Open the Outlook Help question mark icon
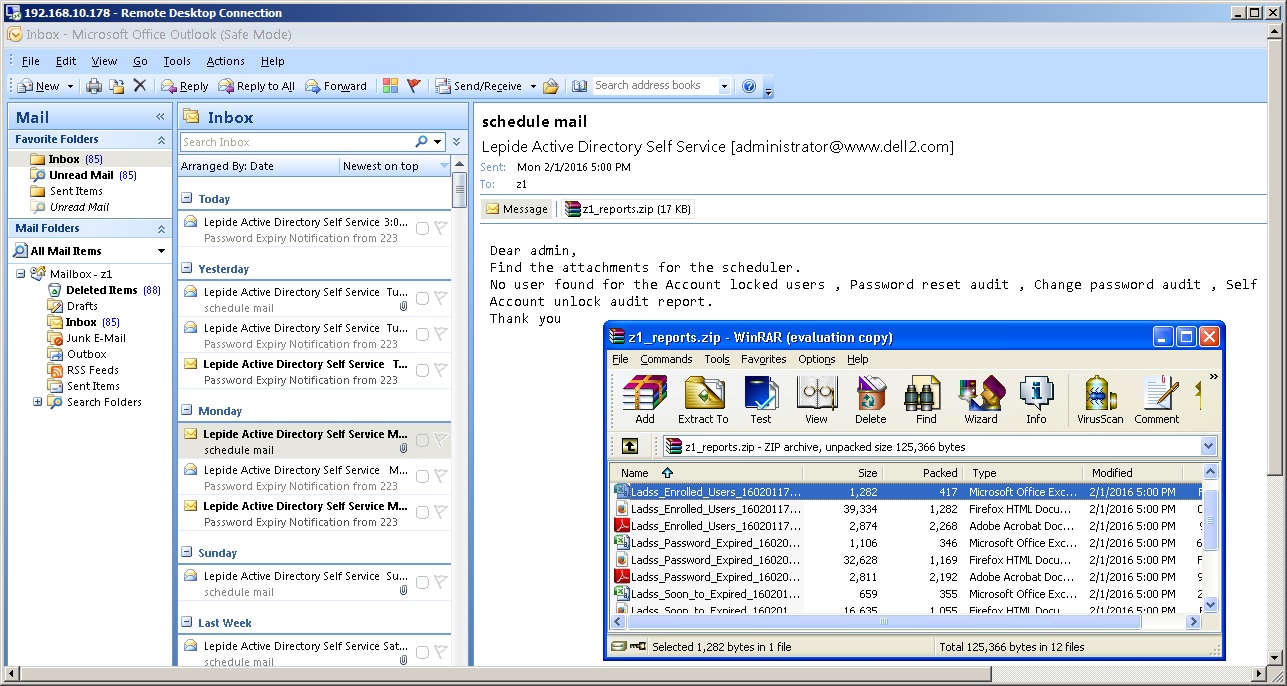This screenshot has height=686, width=1287. (749, 86)
